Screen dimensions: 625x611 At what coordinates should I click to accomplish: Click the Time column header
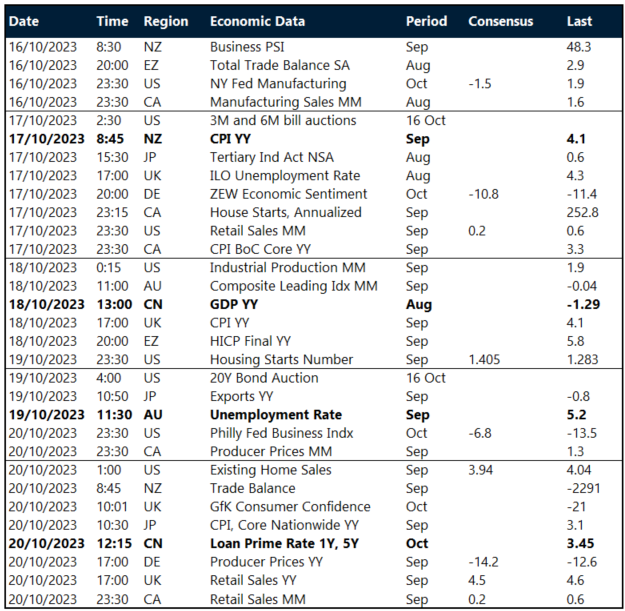(x=112, y=21)
